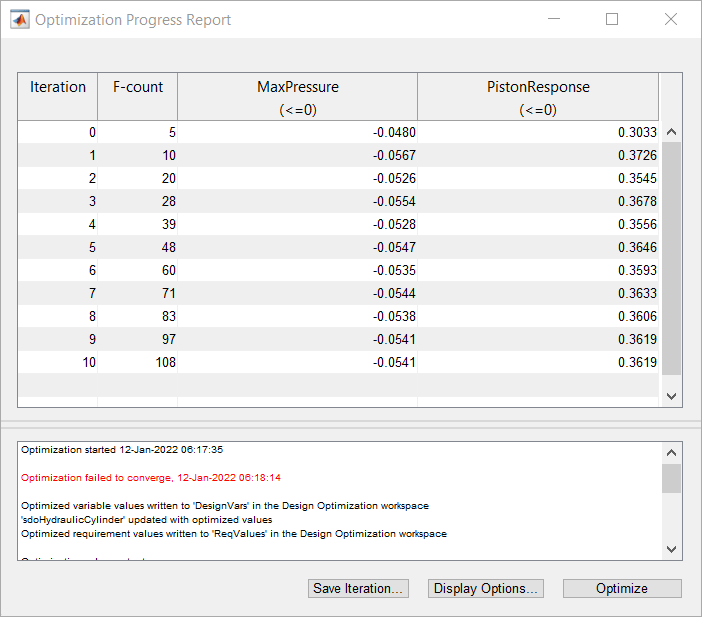
Task: Select MaxPressure value -0.0528
Action: coord(298,224)
